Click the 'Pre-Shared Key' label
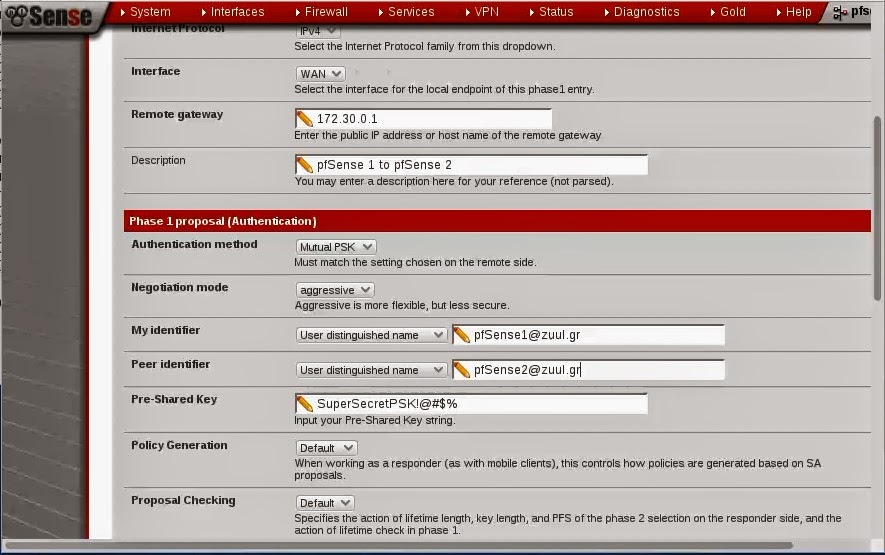This screenshot has width=885, height=555. coord(174,399)
